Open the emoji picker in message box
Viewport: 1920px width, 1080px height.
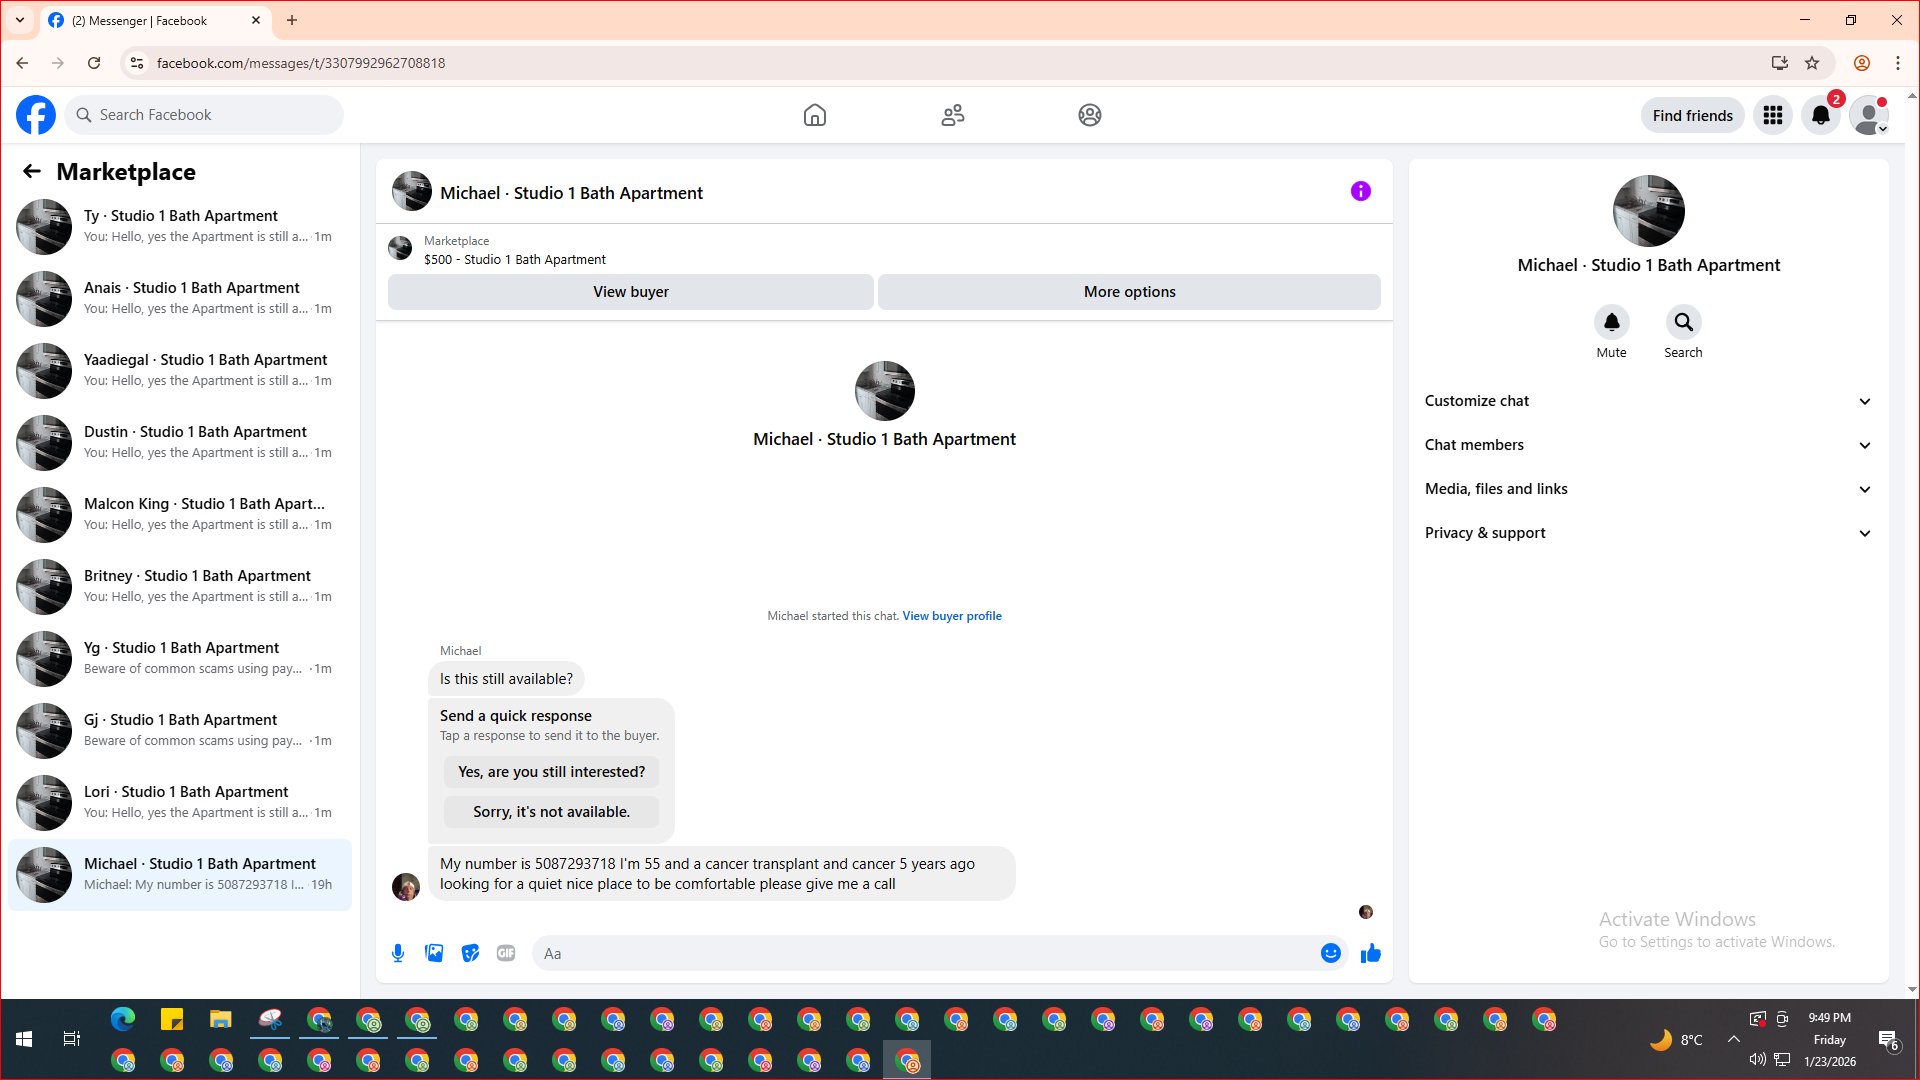1330,953
